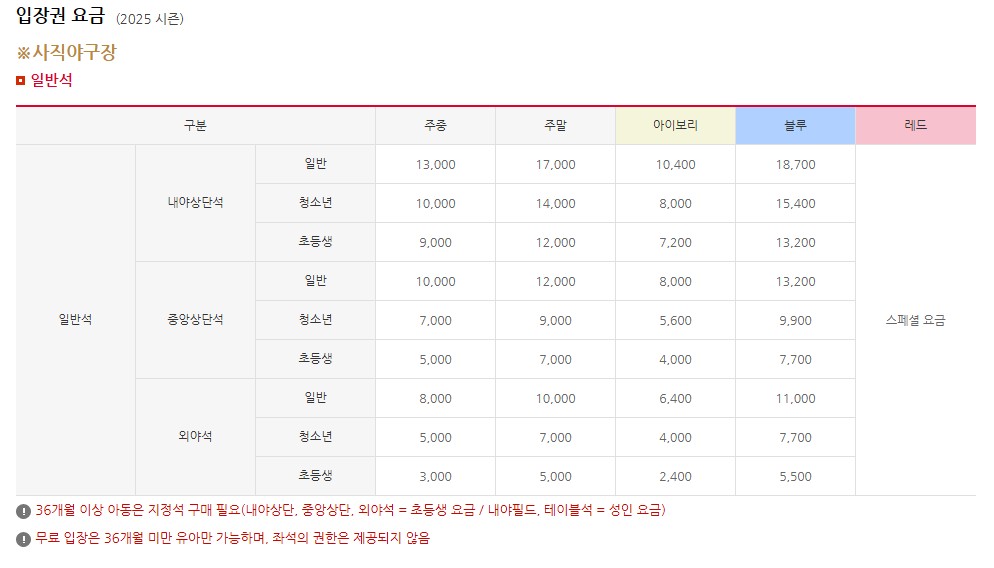
Task: Click the 3,000 weekday price
Action: coord(436,477)
